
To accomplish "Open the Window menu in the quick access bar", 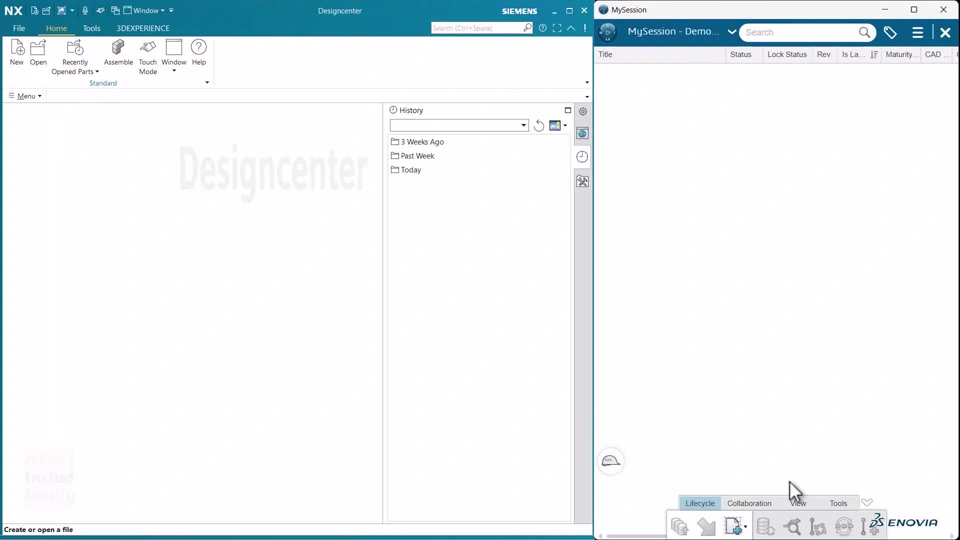I will [144, 10].
